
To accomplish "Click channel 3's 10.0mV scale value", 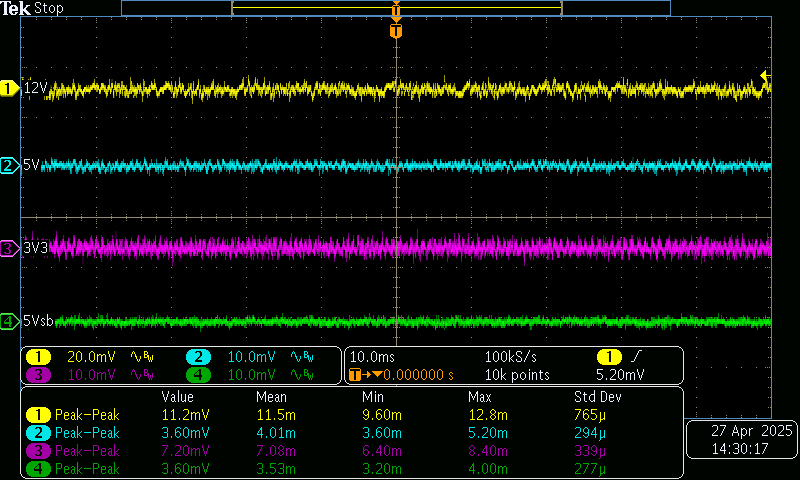I will click(x=91, y=375).
